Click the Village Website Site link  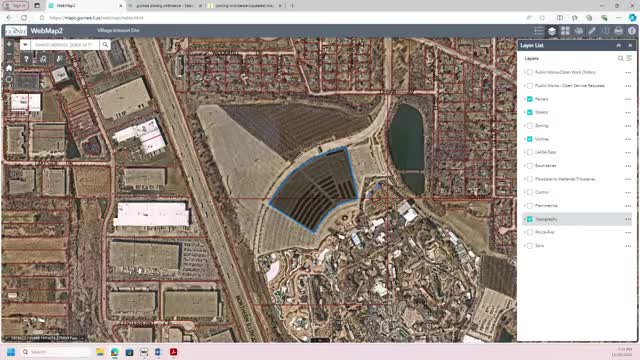(118, 30)
